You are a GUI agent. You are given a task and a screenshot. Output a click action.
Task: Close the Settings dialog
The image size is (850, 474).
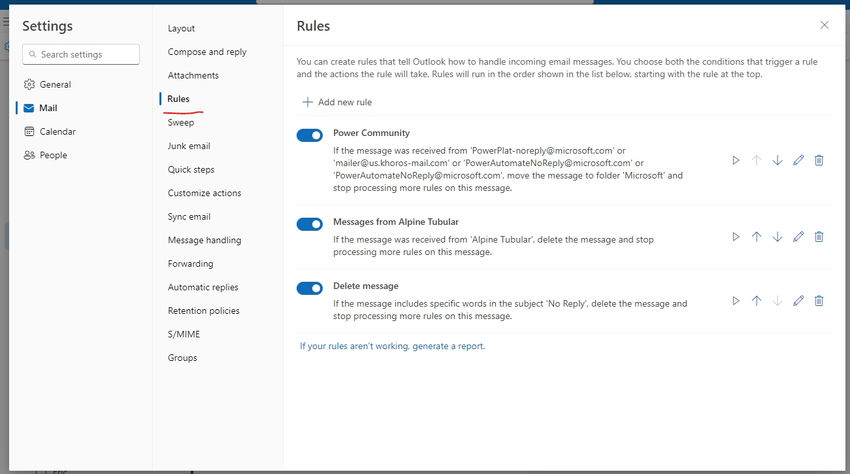click(824, 25)
